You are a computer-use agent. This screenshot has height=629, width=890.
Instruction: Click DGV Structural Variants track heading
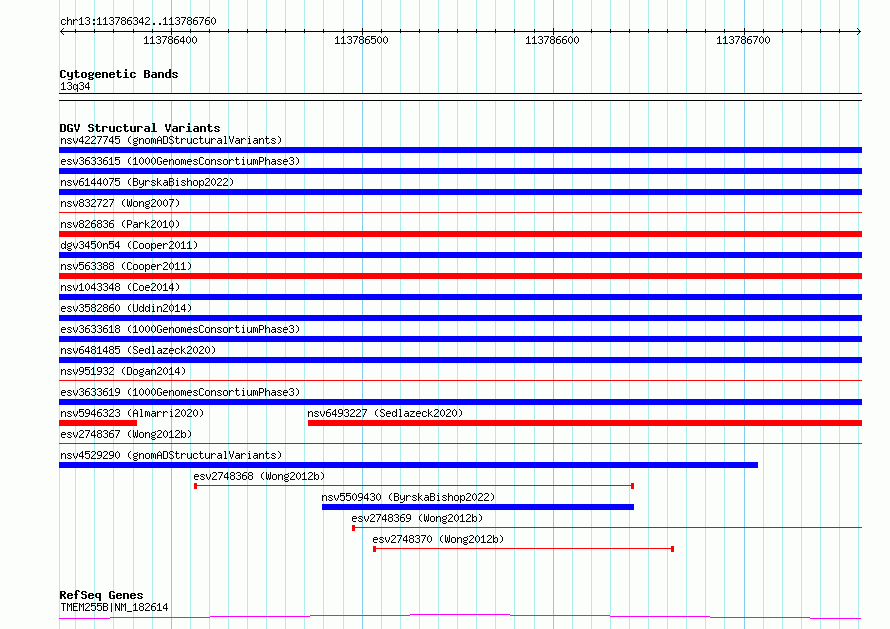pos(140,128)
